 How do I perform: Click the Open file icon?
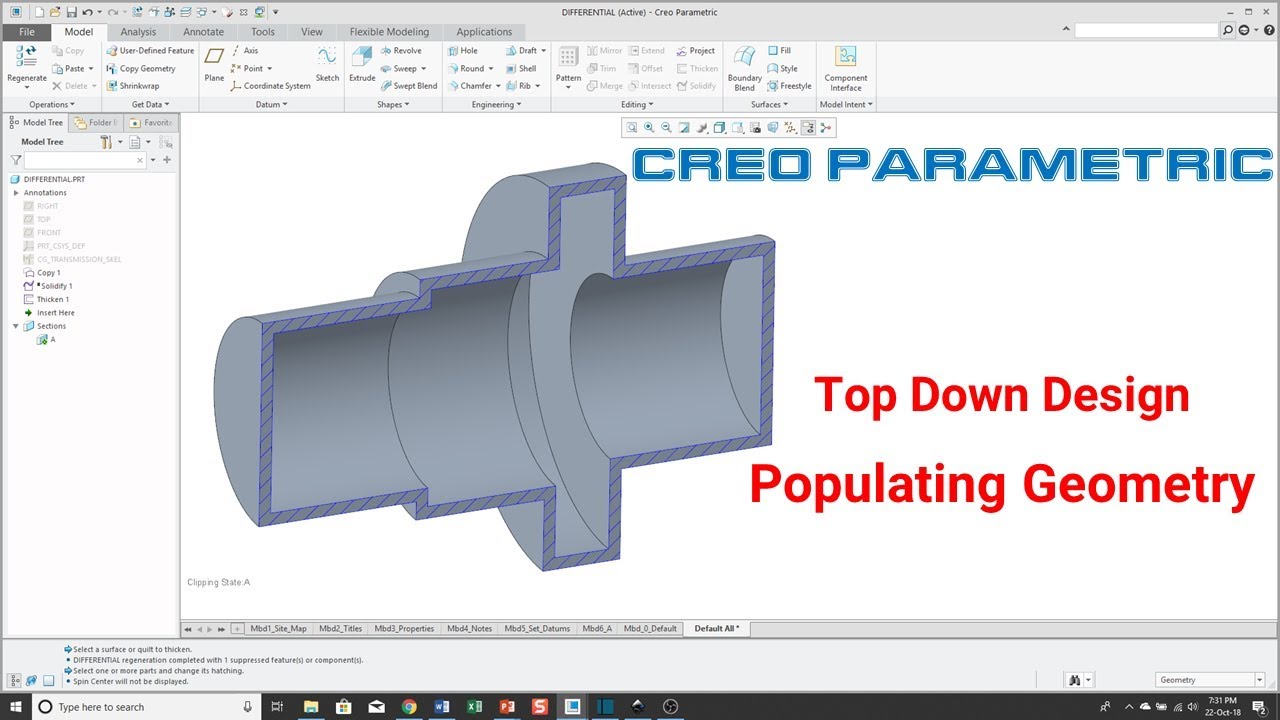click(55, 12)
